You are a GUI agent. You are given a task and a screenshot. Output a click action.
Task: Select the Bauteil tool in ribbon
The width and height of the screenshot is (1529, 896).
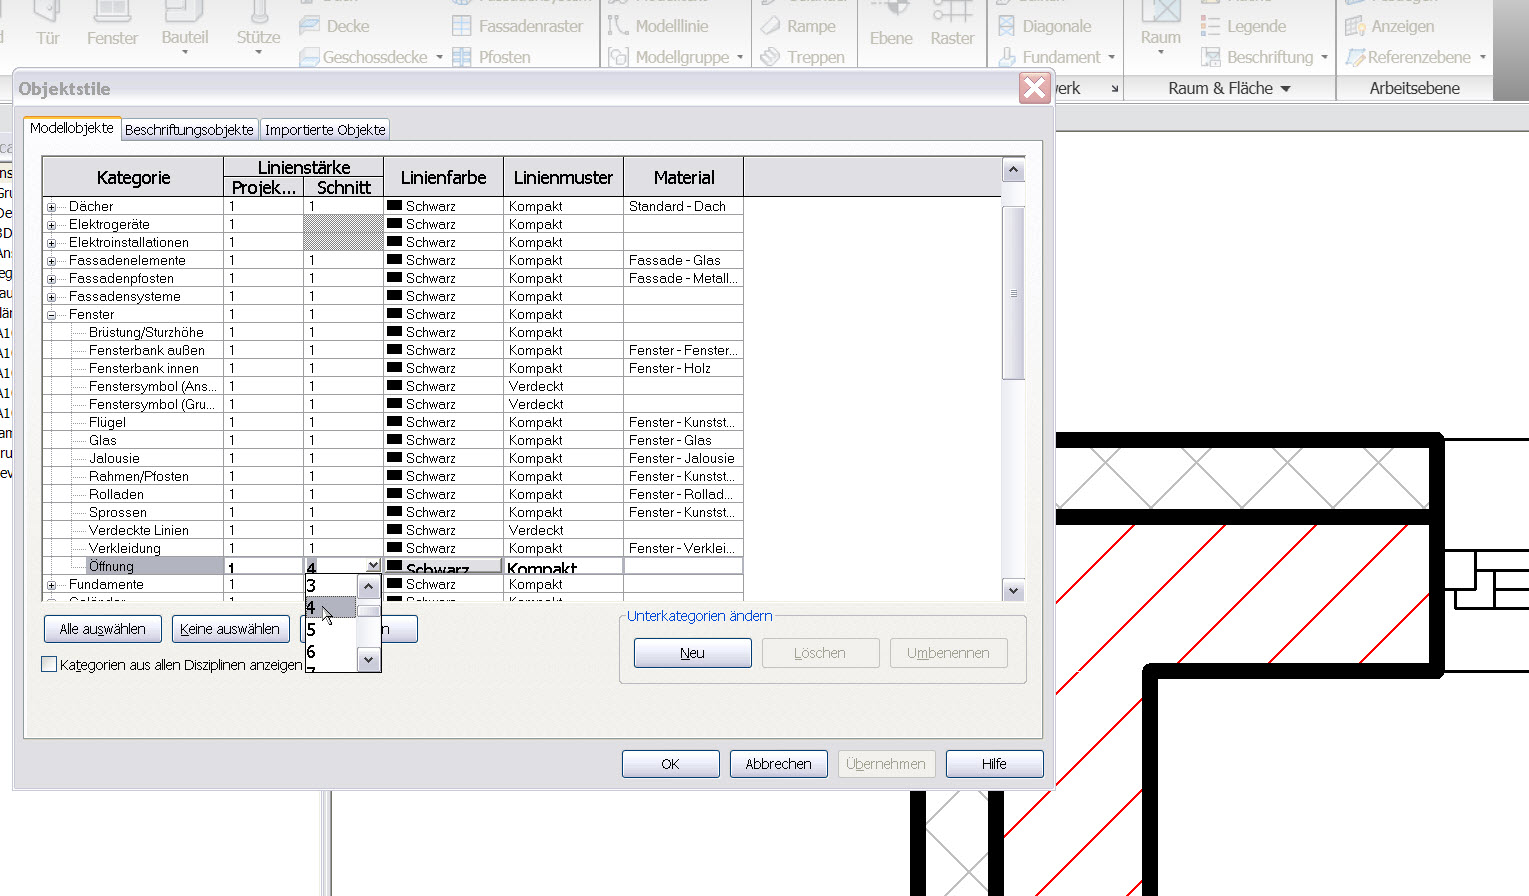pyautogui.click(x=185, y=28)
